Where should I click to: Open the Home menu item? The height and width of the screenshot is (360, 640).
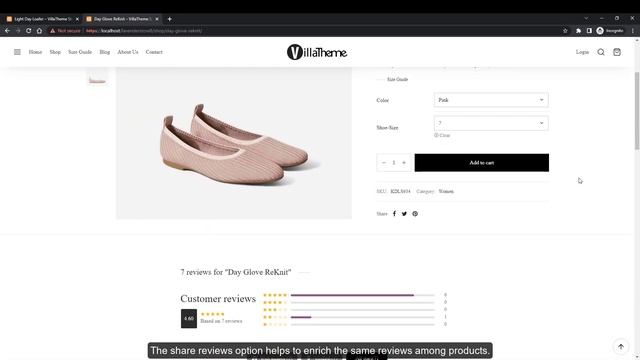coord(35,52)
